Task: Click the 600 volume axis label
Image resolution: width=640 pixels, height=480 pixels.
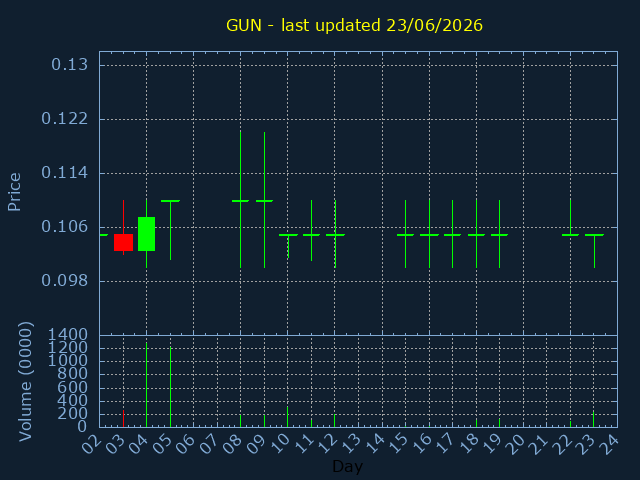Action: pyautogui.click(x=72, y=387)
